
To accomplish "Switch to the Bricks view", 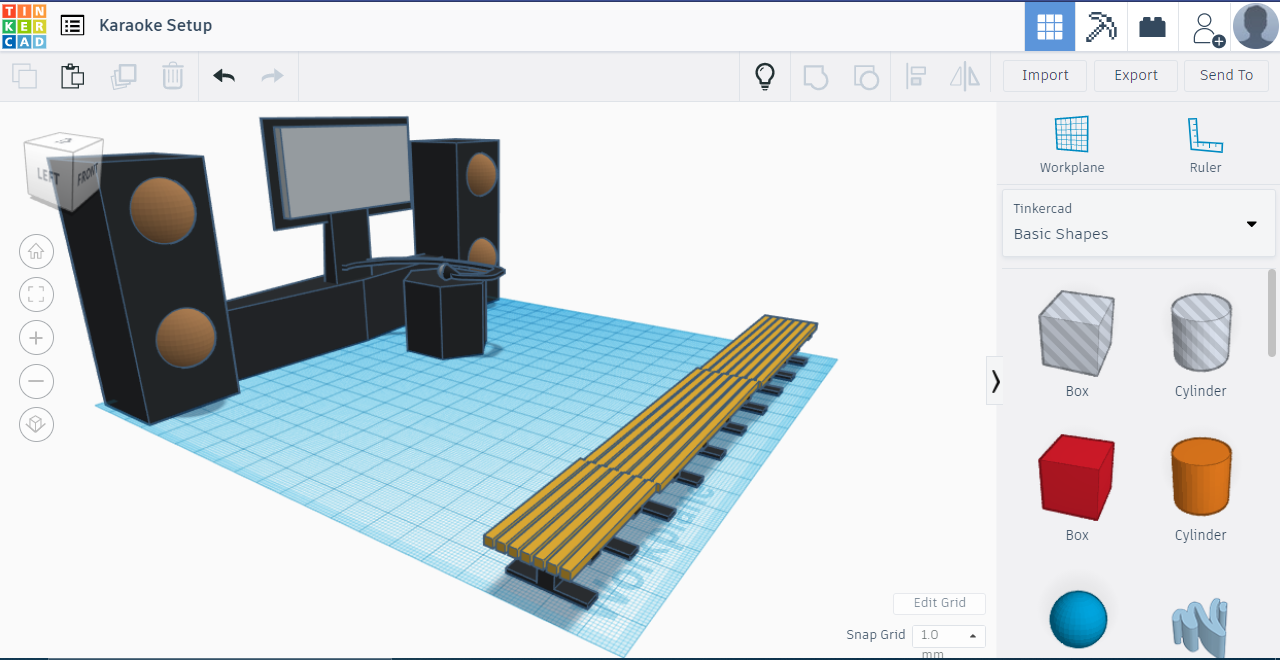I will [x=1152, y=25].
